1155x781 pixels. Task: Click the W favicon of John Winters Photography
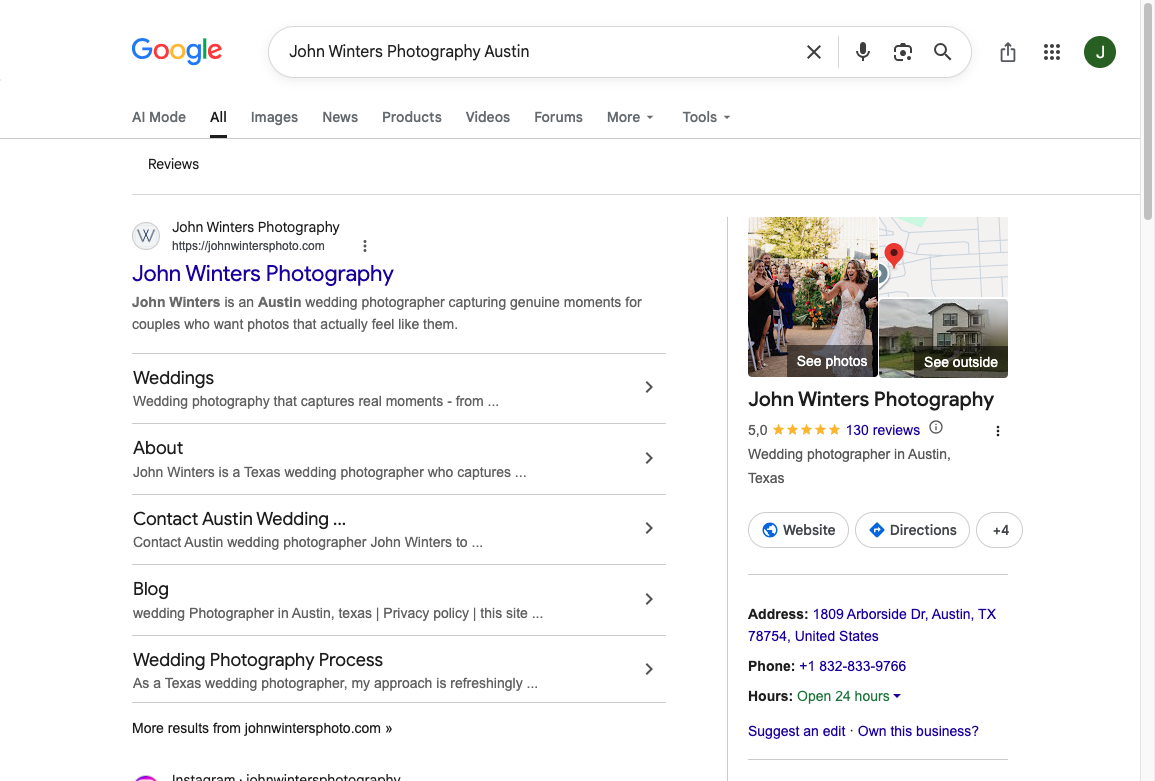tap(146, 237)
